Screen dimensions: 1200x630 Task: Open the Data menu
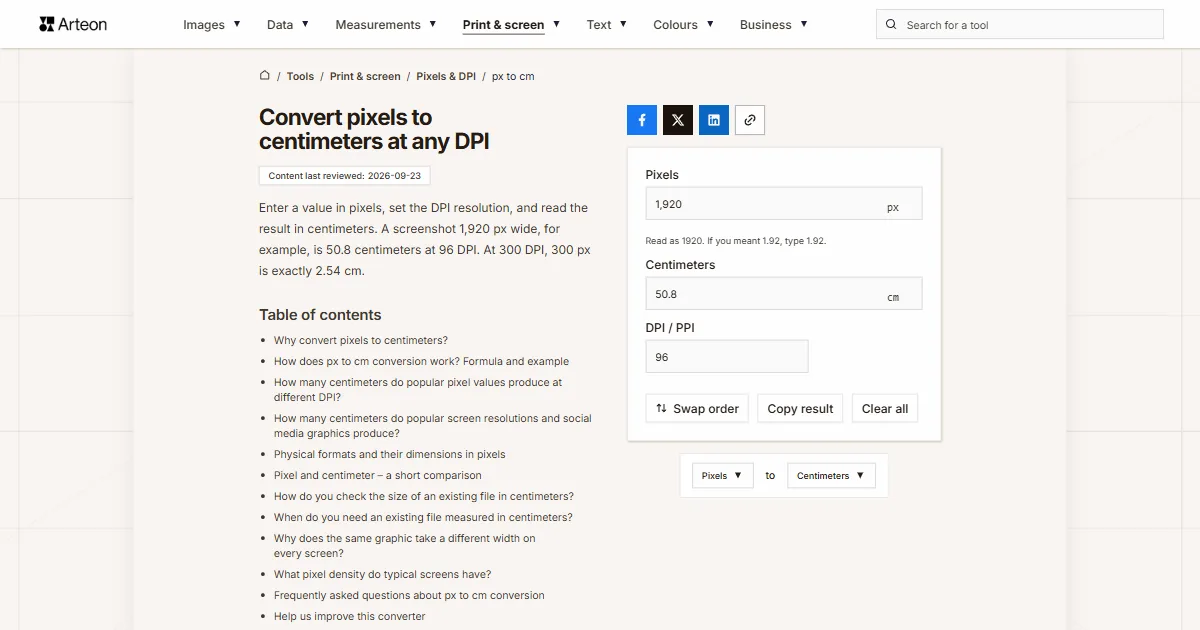point(288,25)
